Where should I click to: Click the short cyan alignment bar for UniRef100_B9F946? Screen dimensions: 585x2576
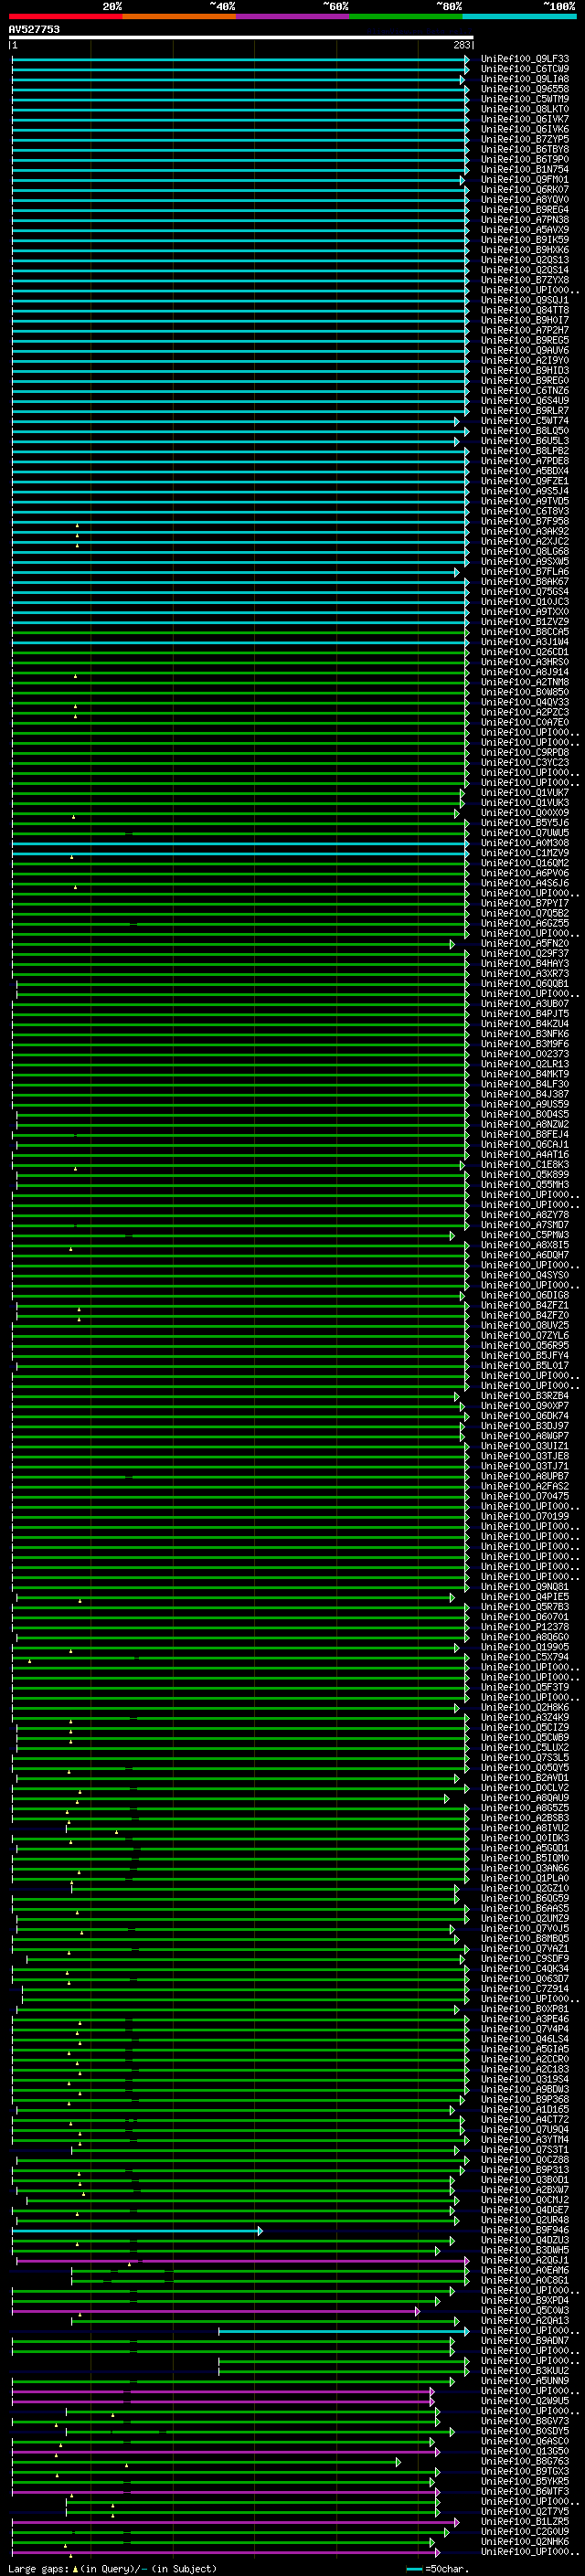(x=137, y=2231)
